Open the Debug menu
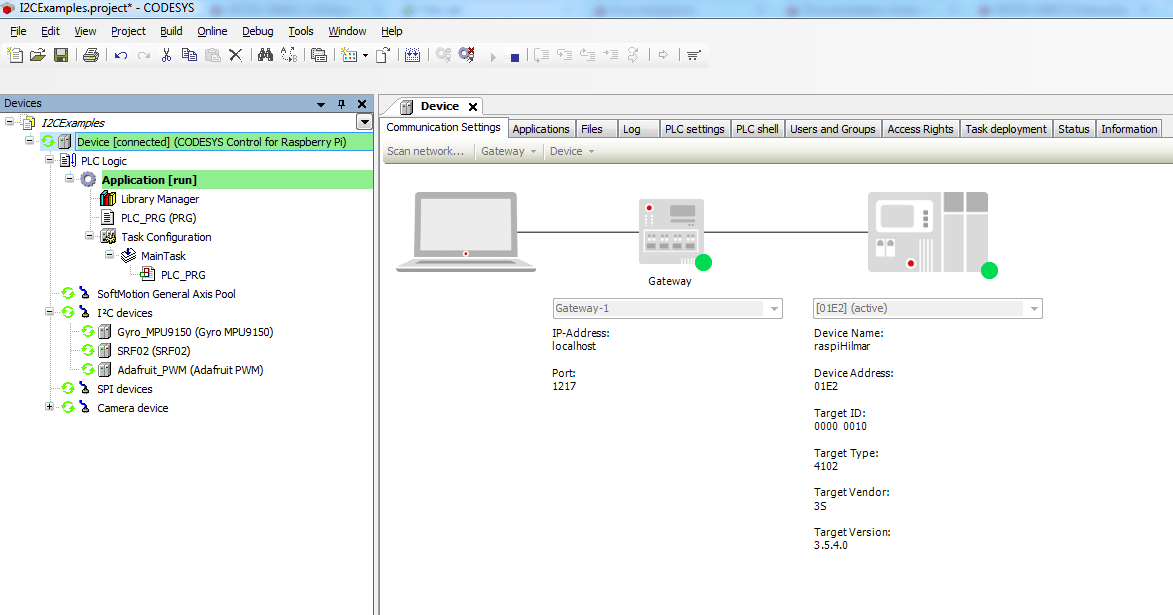 click(257, 31)
